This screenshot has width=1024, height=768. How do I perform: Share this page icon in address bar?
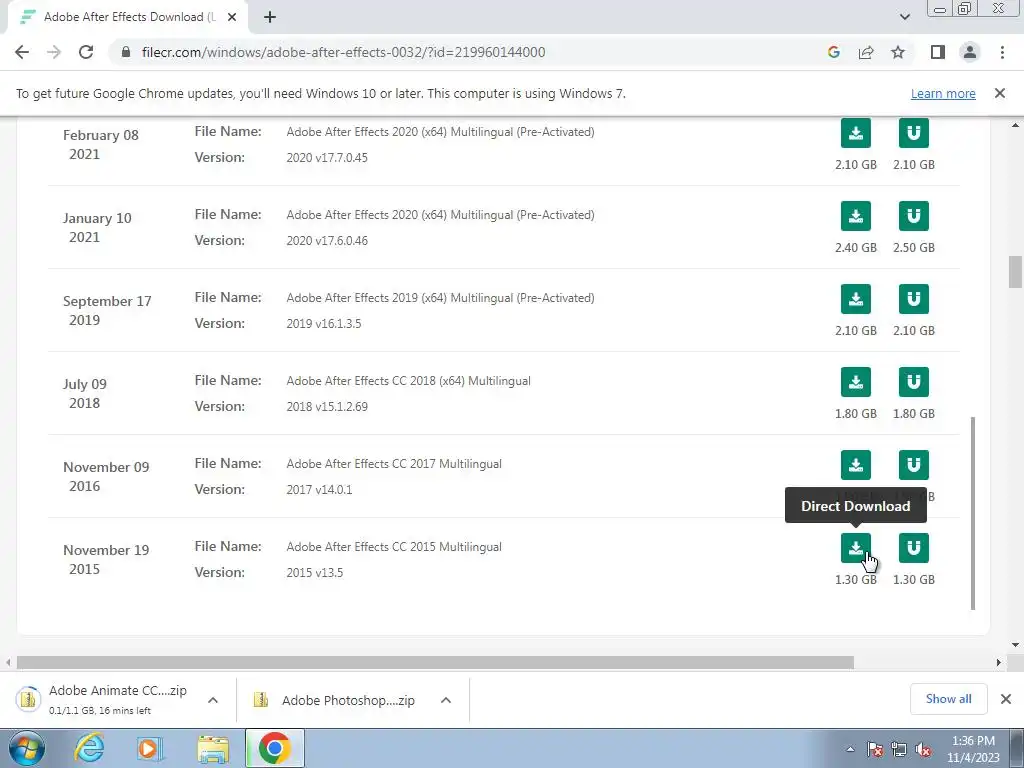point(866,52)
